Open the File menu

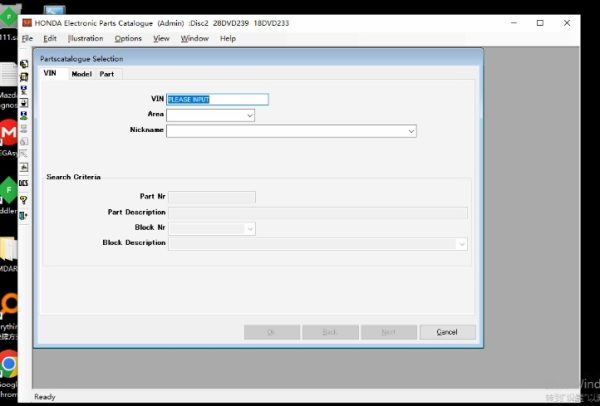(x=27, y=38)
